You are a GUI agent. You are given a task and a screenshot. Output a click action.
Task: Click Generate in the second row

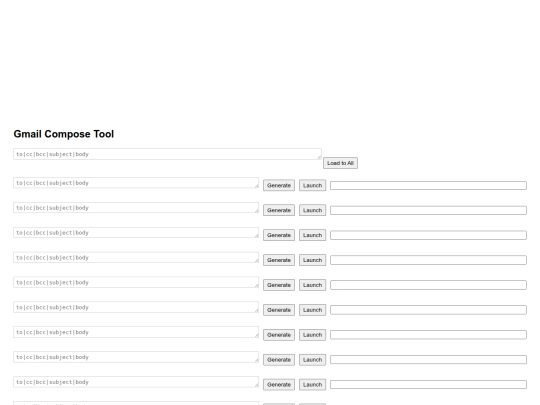coord(279,210)
